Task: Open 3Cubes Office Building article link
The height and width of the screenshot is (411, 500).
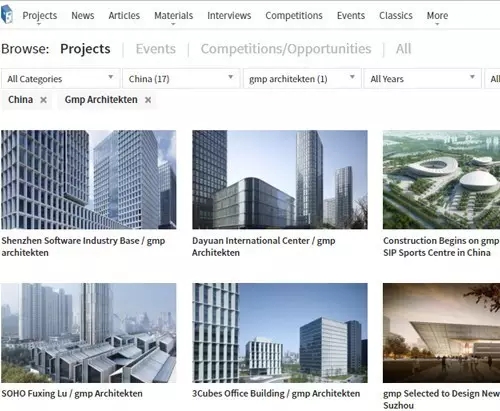Action: 276,393
